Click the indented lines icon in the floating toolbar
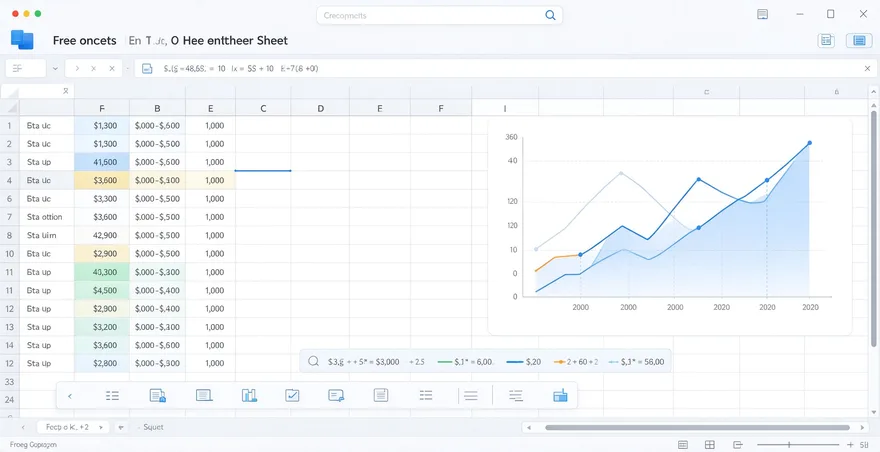 coord(516,396)
